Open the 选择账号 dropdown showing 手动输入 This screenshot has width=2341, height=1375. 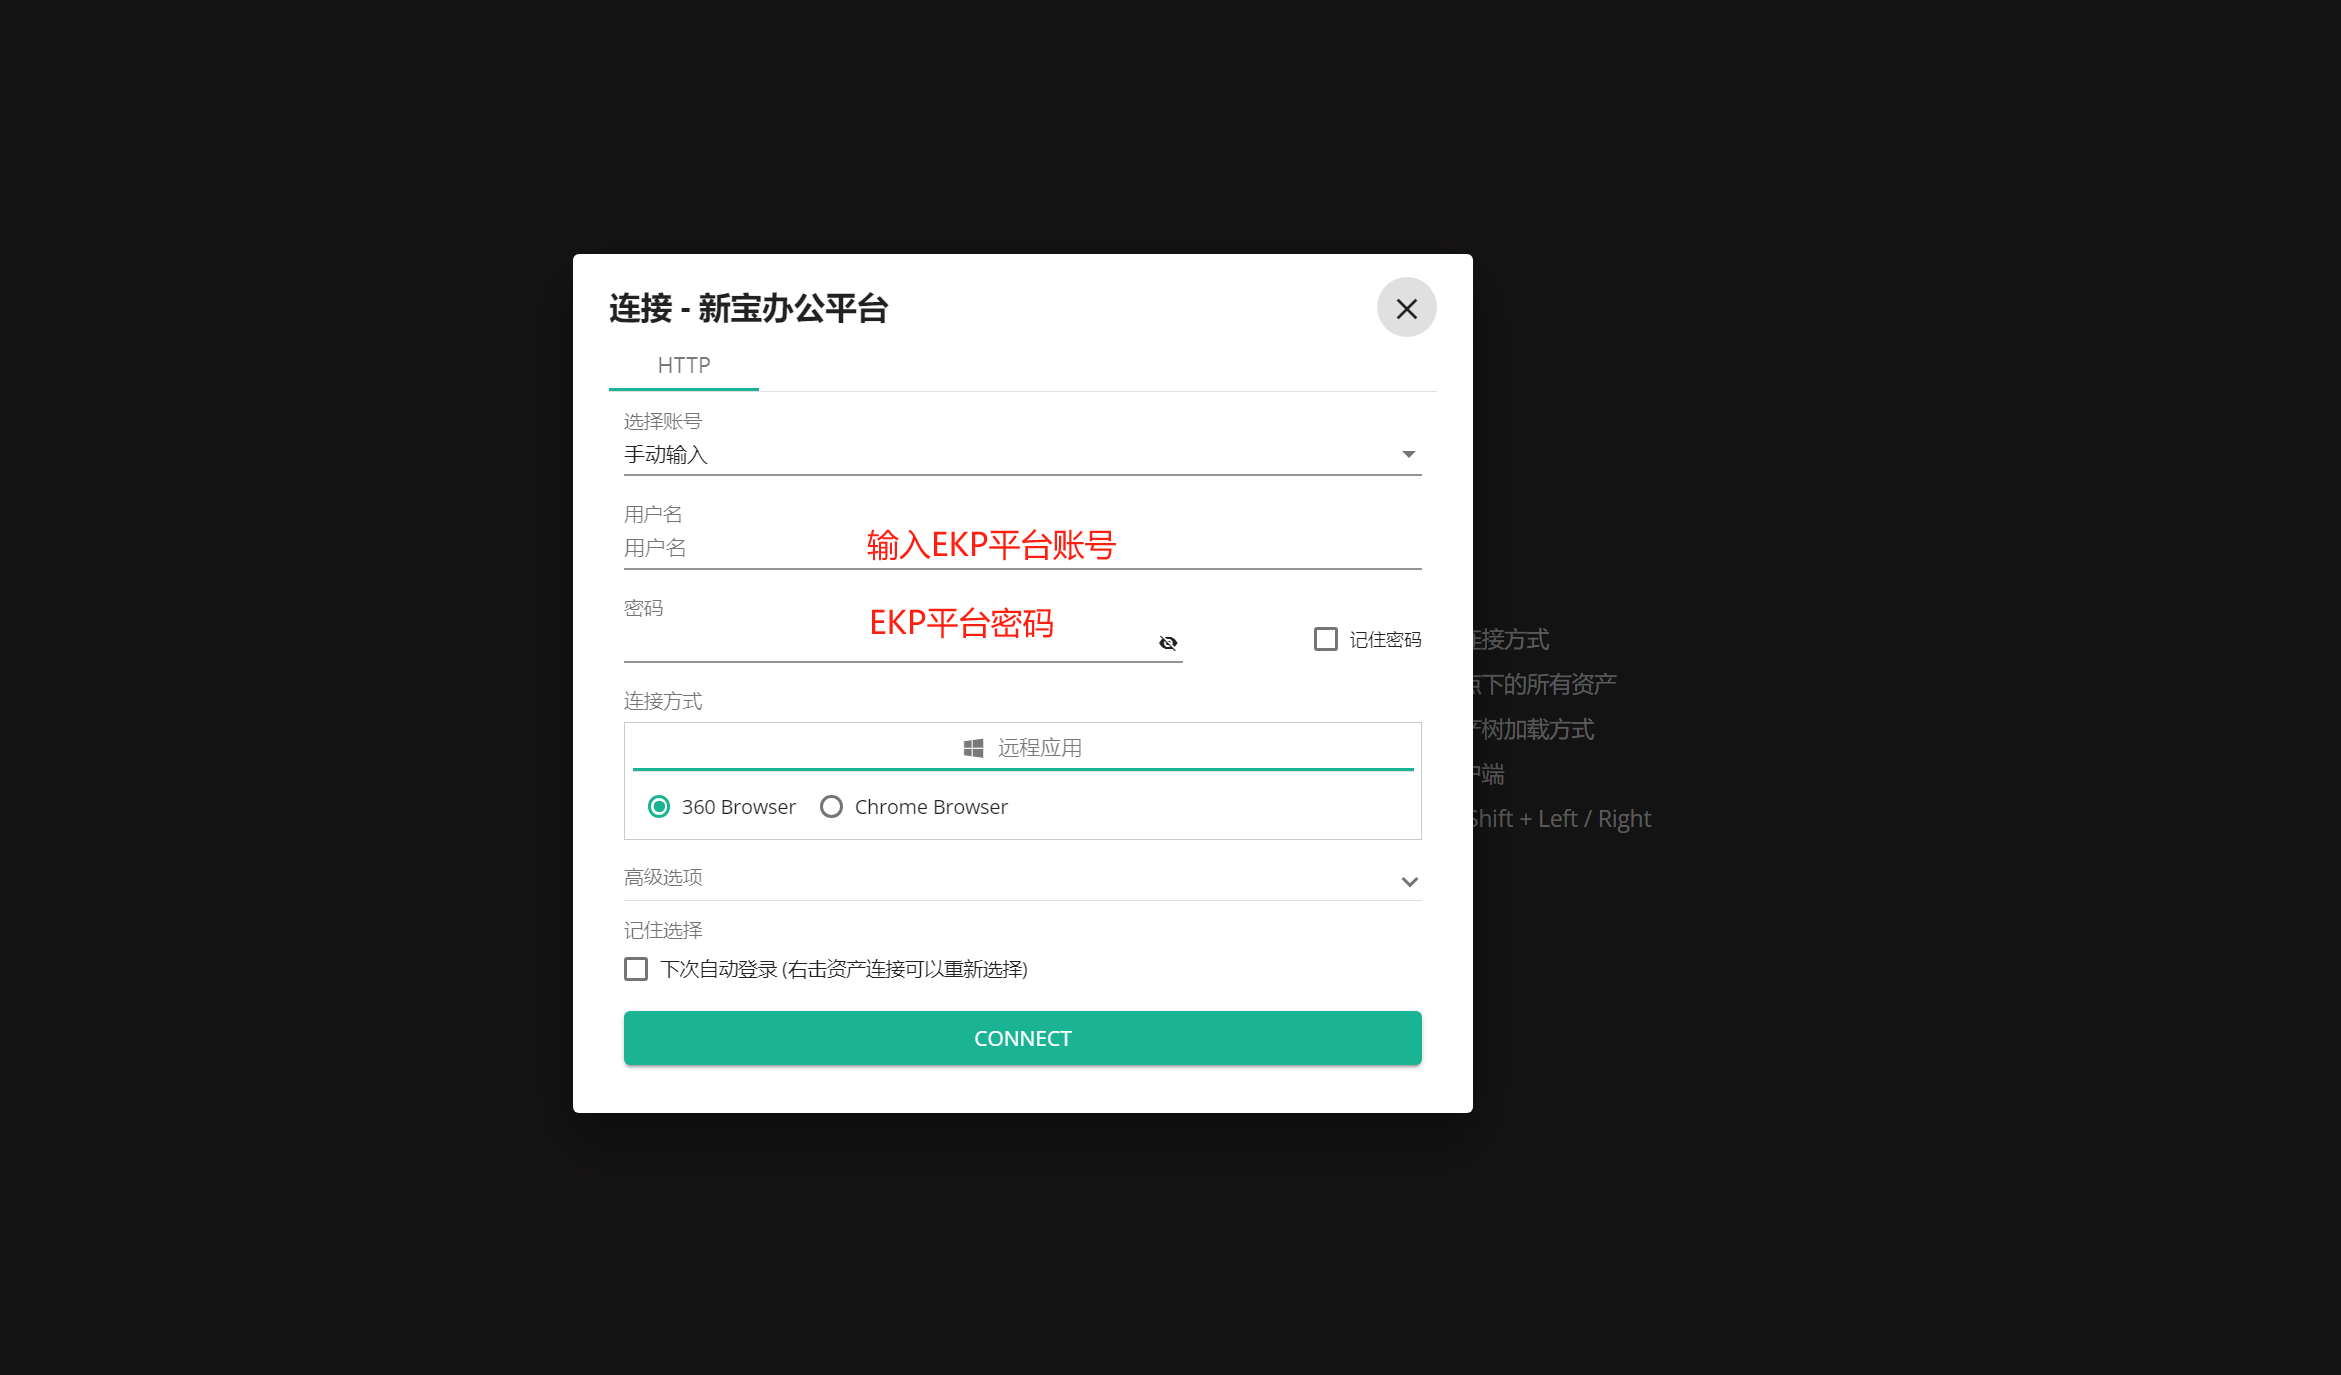[x=1022, y=455]
